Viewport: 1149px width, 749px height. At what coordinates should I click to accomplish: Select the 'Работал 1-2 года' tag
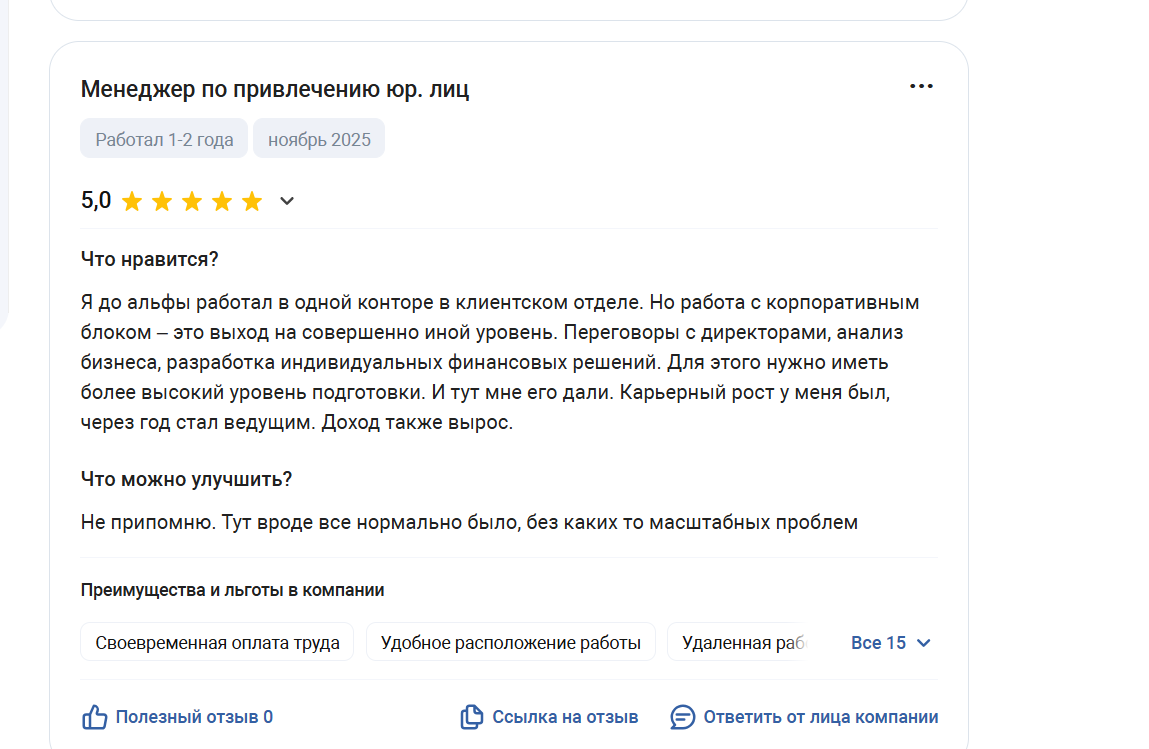click(x=164, y=139)
